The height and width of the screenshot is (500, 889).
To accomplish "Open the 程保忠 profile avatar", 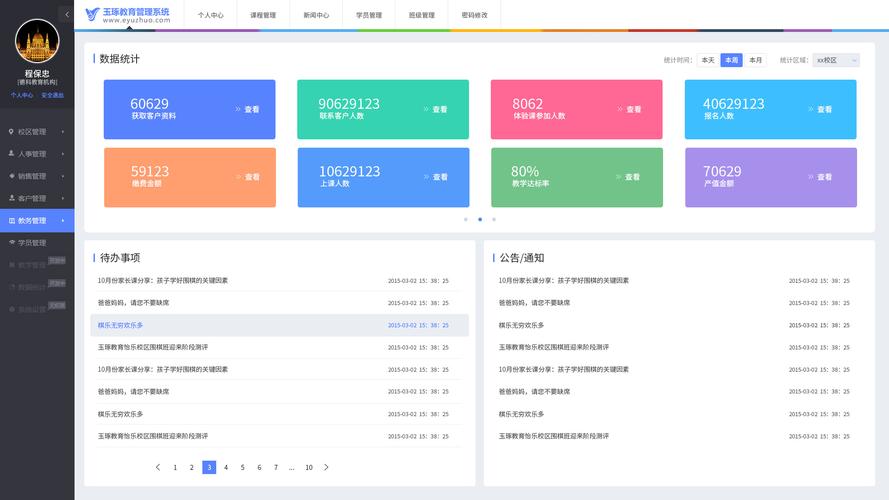I will pyautogui.click(x=37, y=41).
